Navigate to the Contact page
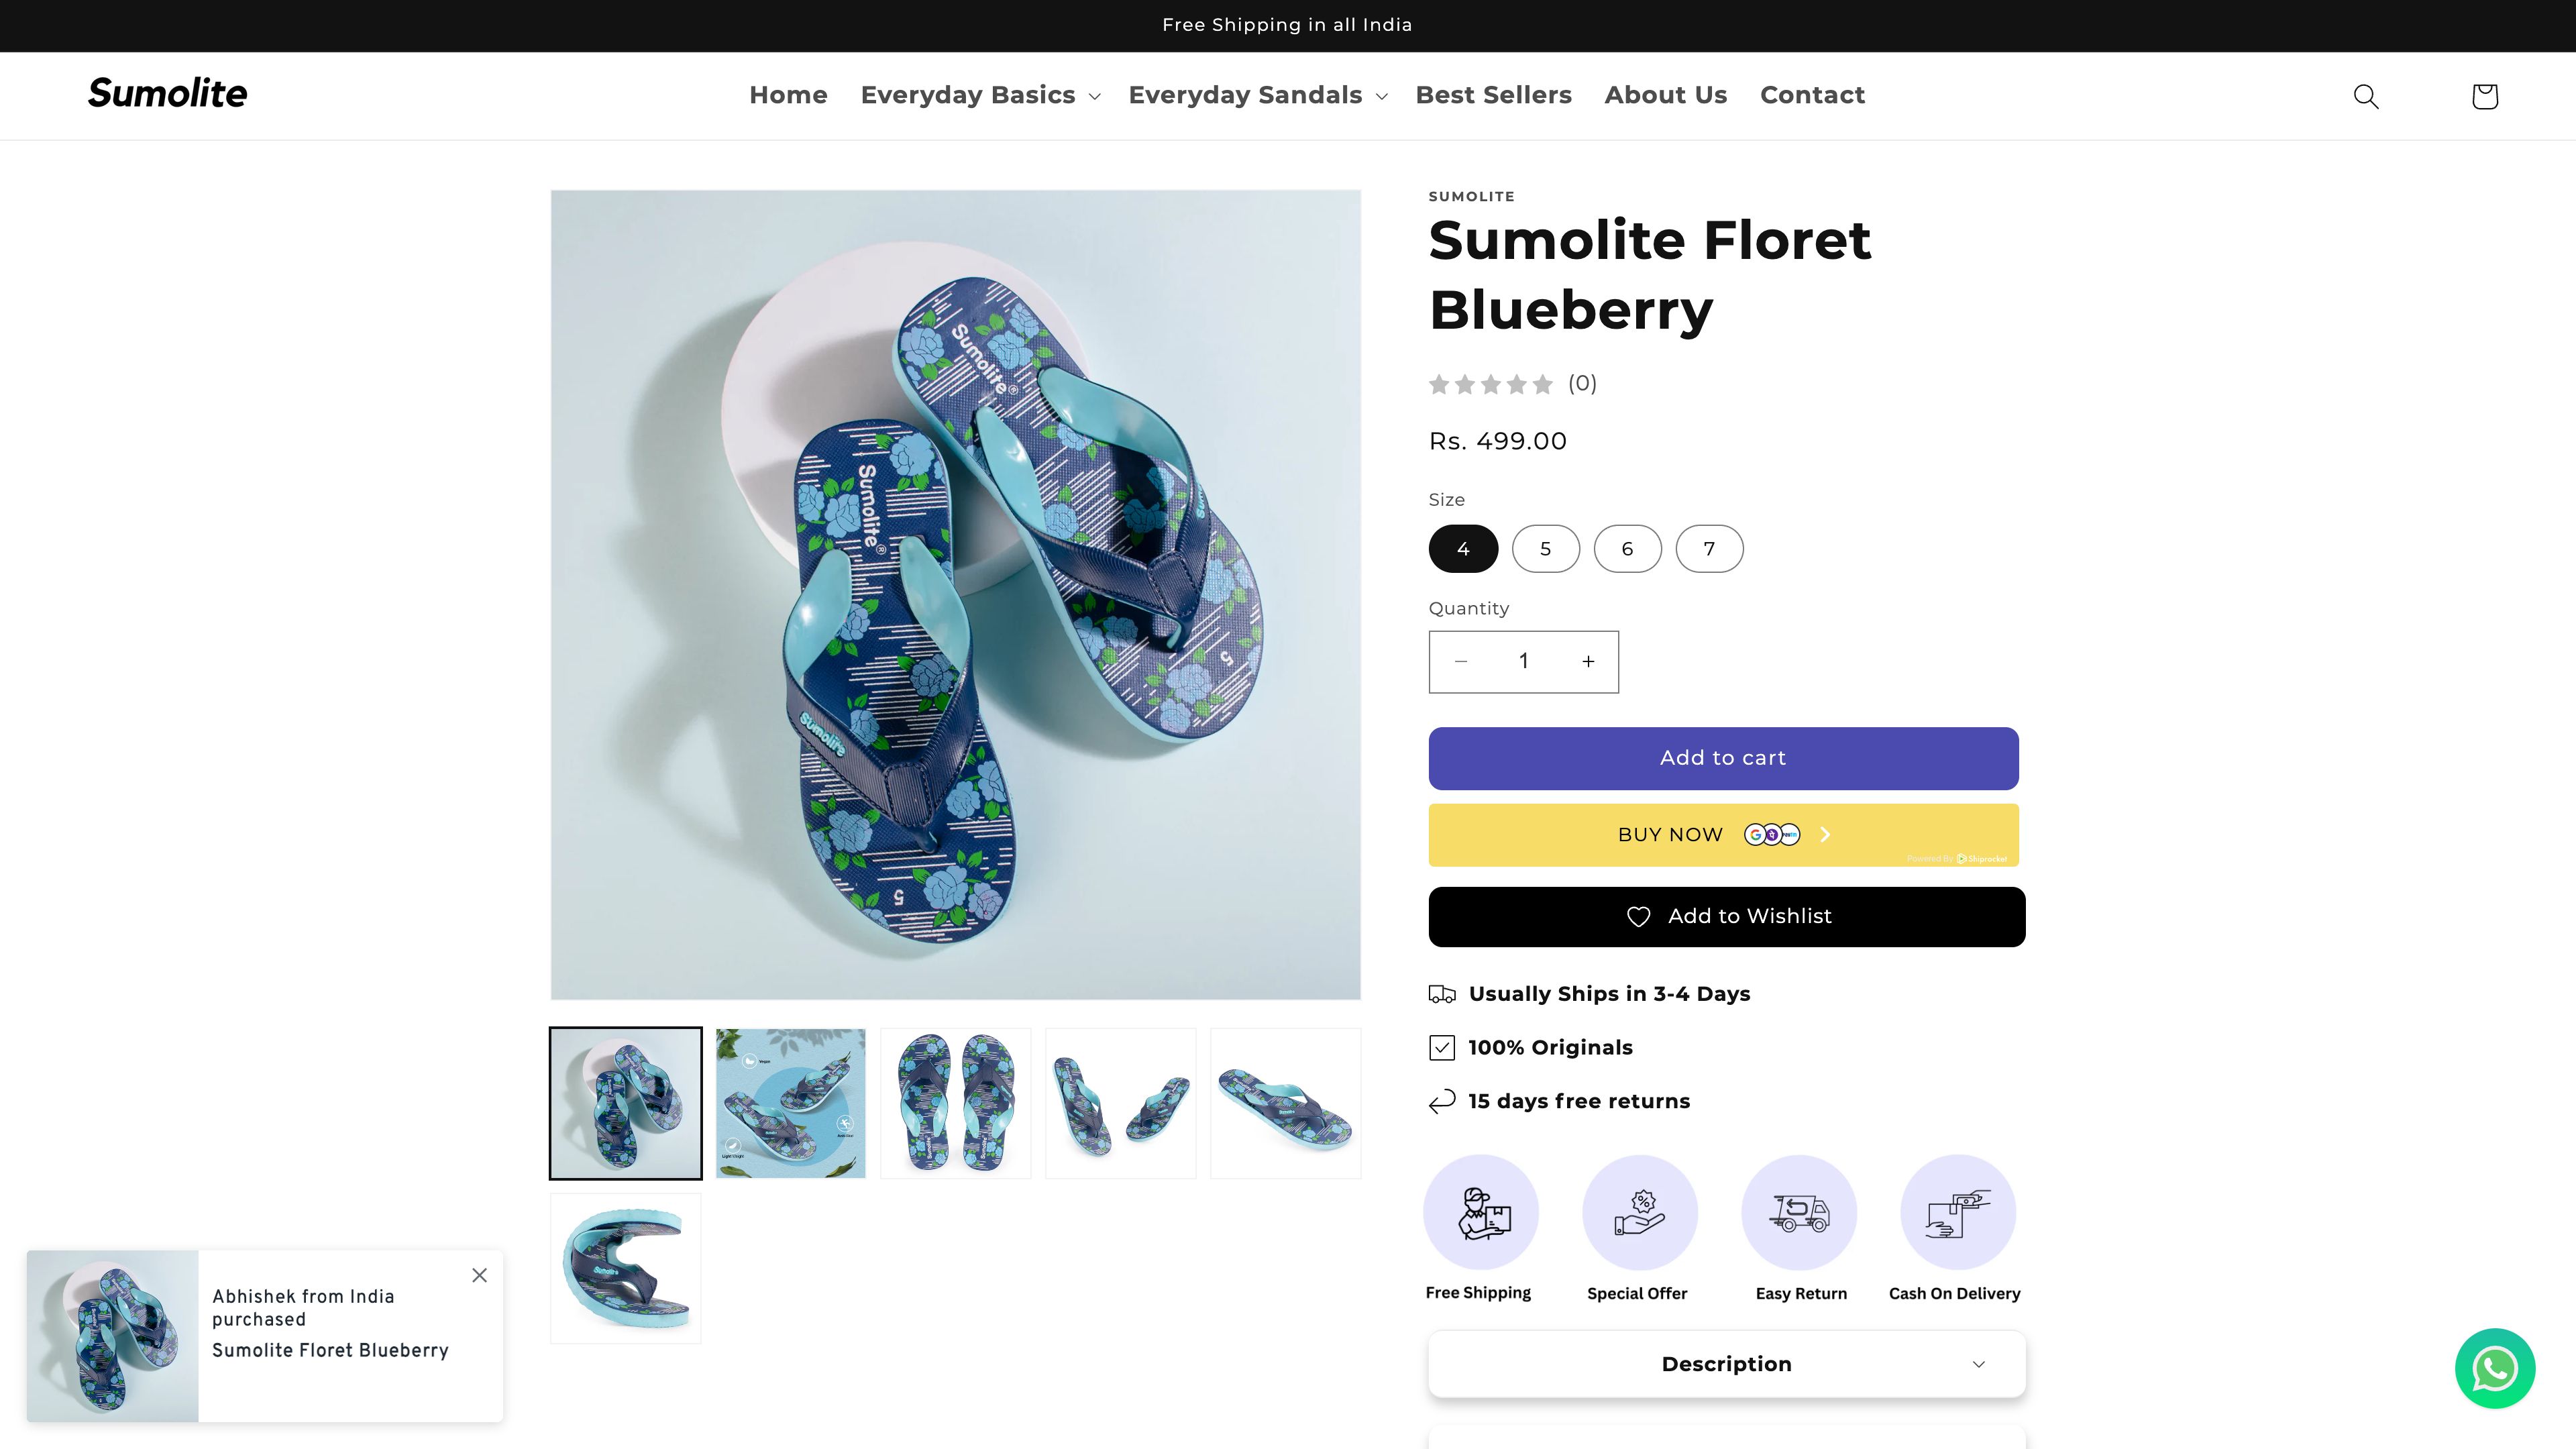 pos(1812,95)
